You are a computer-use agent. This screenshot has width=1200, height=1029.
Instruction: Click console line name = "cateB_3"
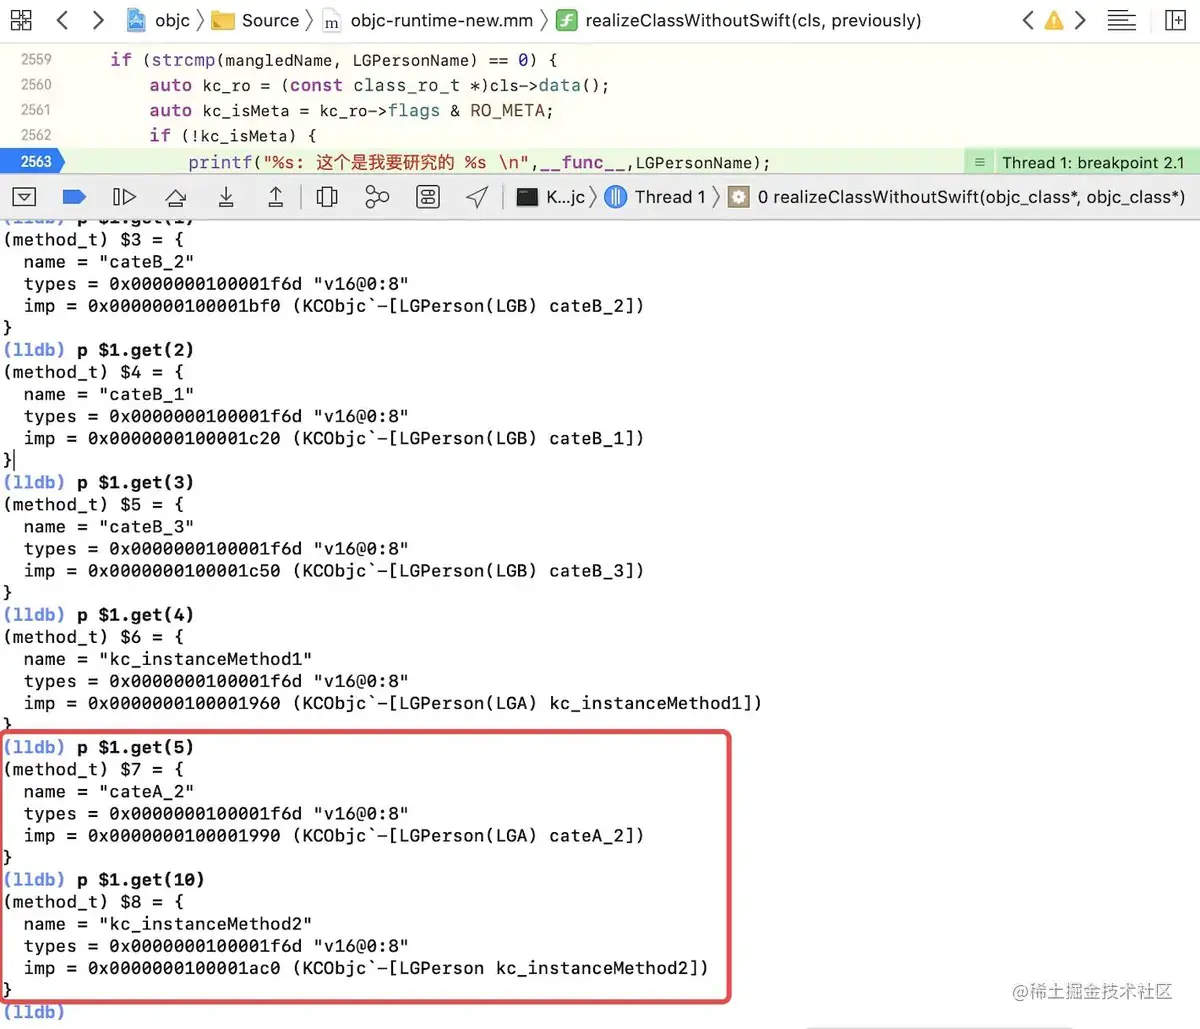(x=109, y=527)
